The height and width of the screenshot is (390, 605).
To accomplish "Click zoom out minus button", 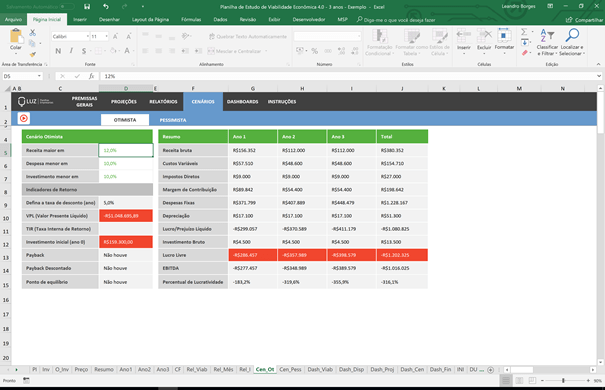I will click(x=542, y=381).
